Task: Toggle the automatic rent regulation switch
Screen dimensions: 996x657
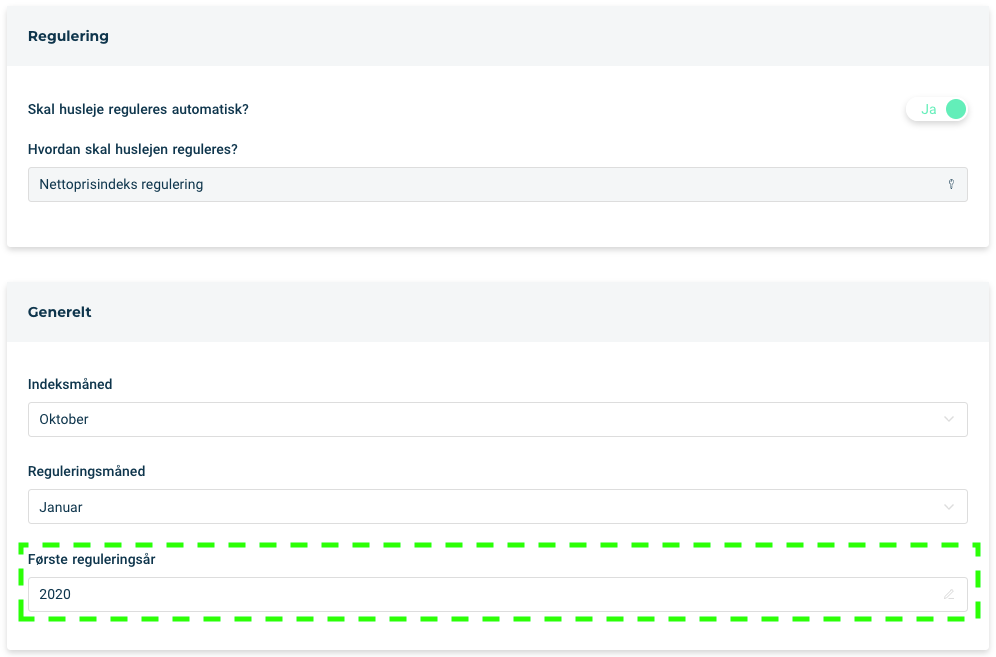Action: 936,109
